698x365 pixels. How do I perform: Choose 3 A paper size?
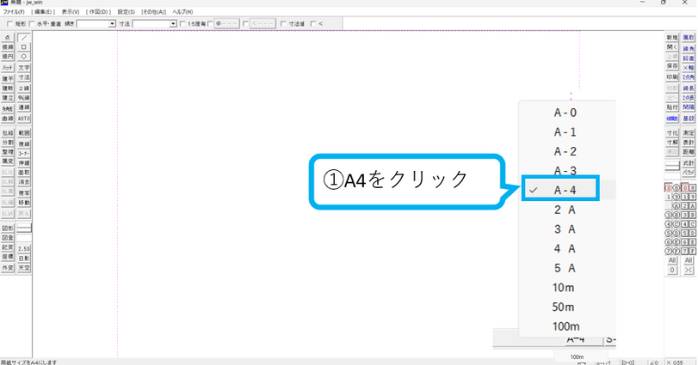coord(565,229)
